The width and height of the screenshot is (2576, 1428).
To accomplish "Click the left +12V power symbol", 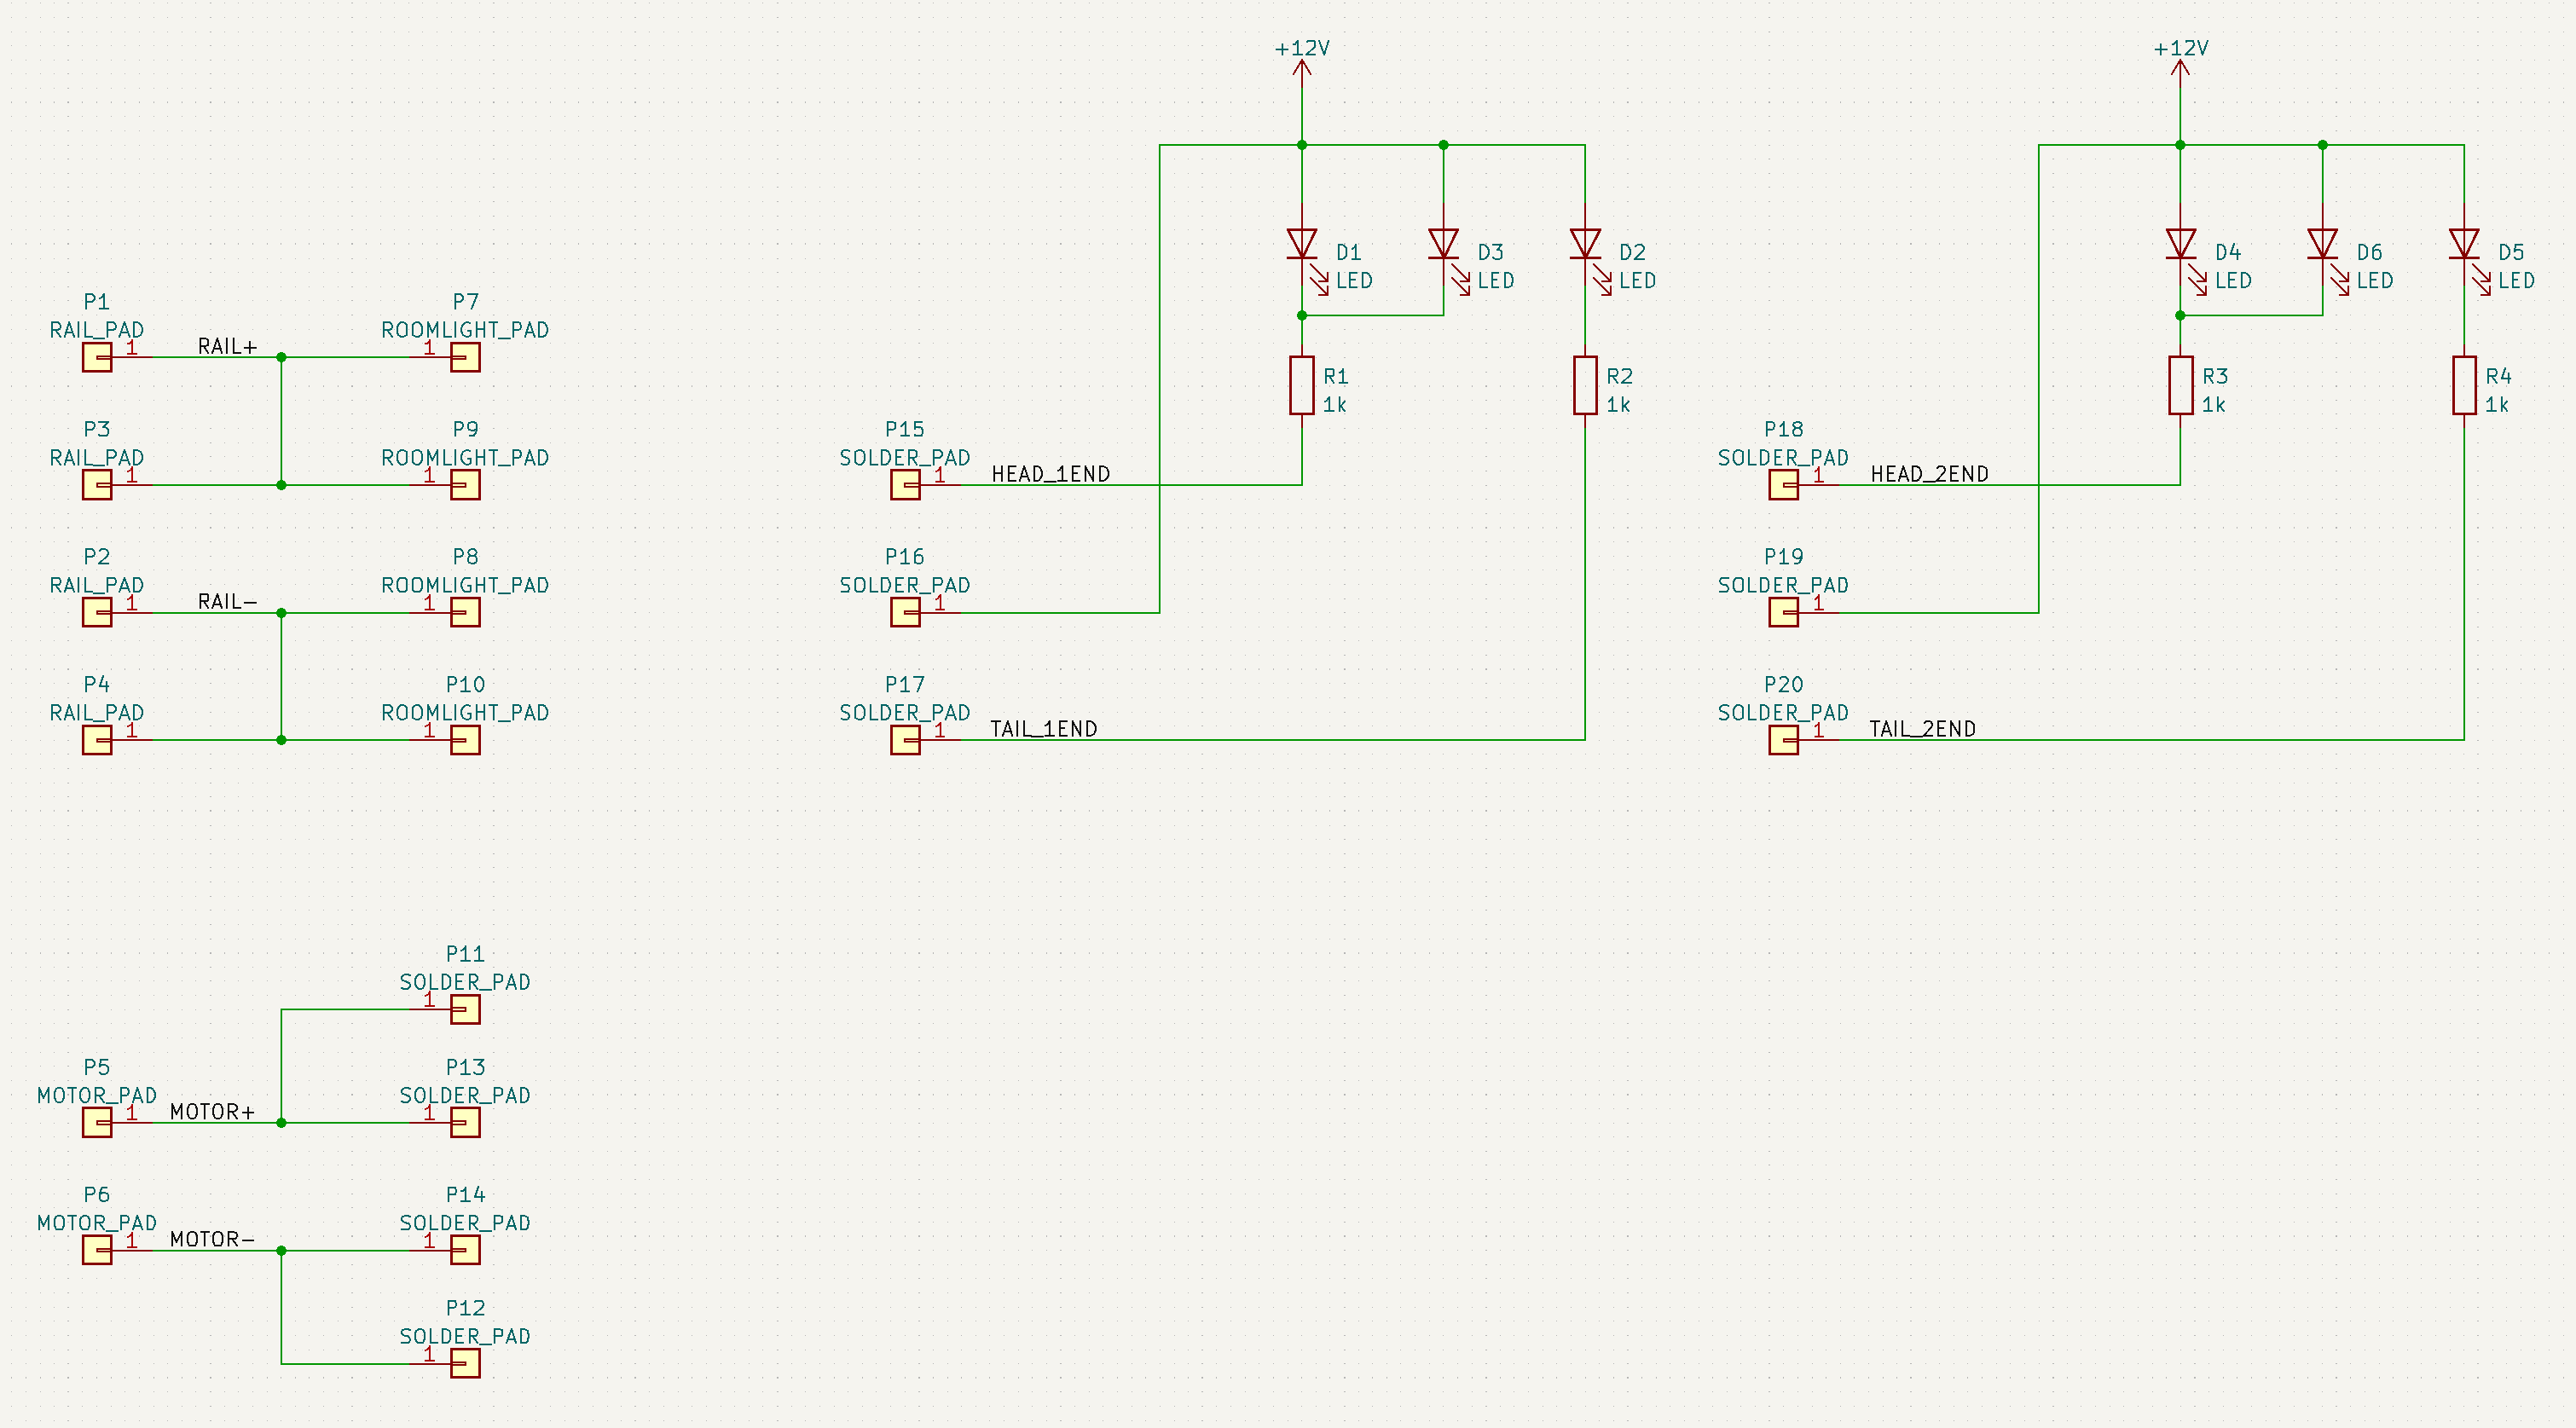I will pyautogui.click(x=1301, y=68).
